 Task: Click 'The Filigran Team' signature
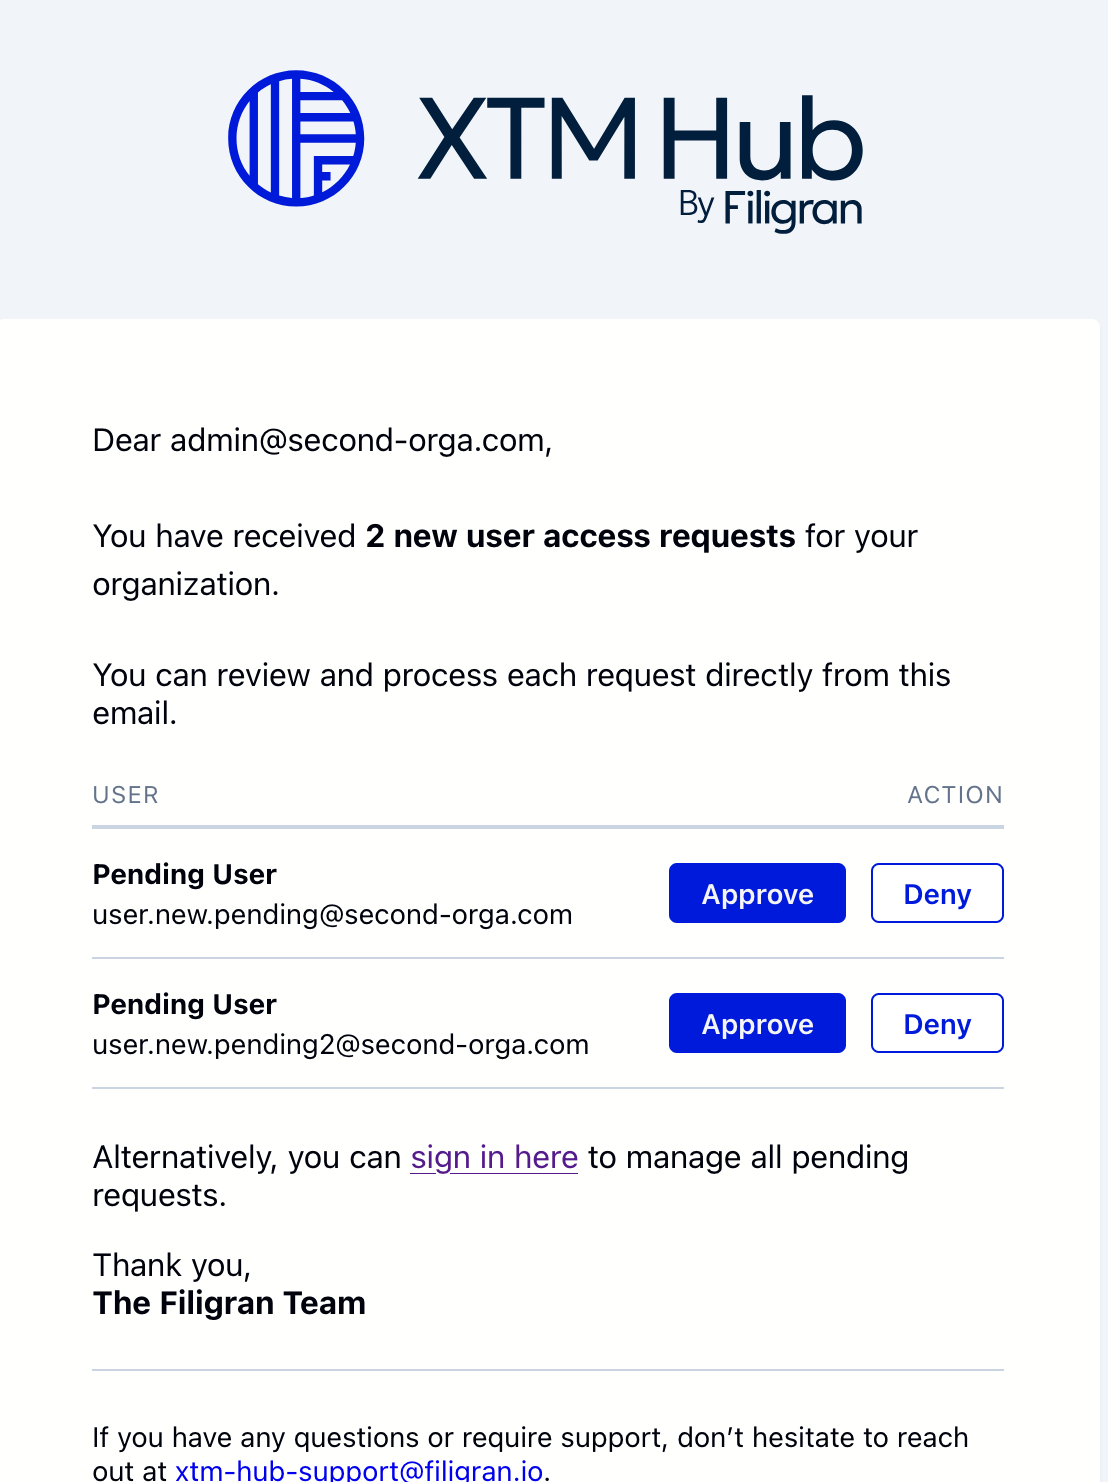point(229,1303)
